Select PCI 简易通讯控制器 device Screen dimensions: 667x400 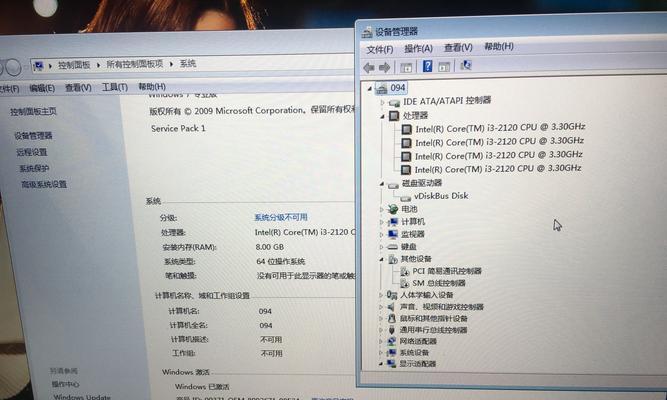pos(446,271)
